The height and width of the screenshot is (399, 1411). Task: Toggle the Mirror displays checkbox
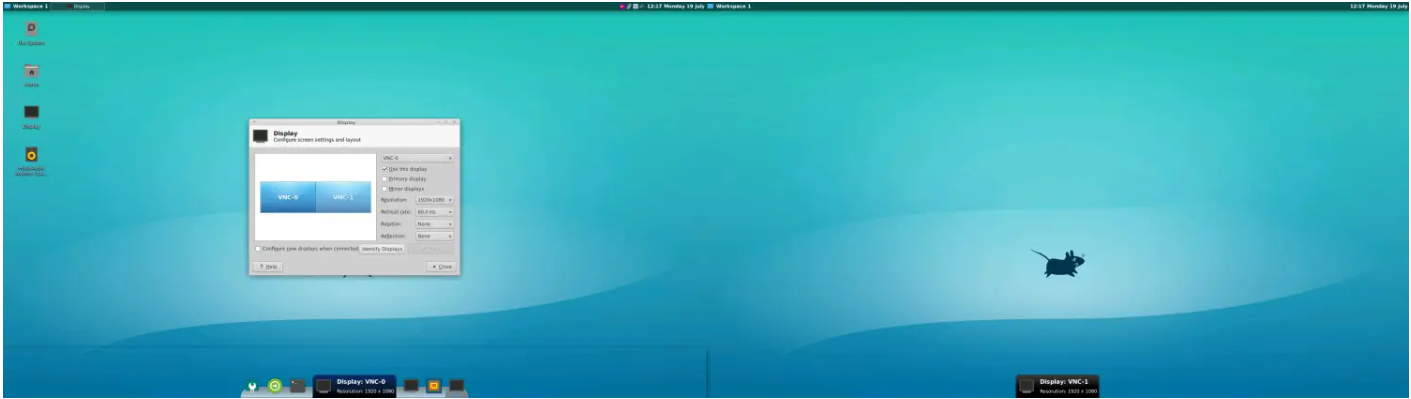click(385, 189)
